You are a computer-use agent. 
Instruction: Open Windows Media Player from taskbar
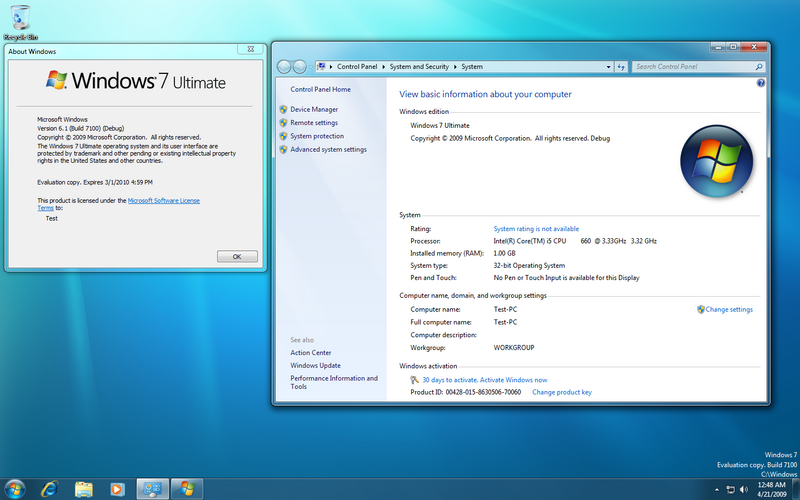pos(117,488)
